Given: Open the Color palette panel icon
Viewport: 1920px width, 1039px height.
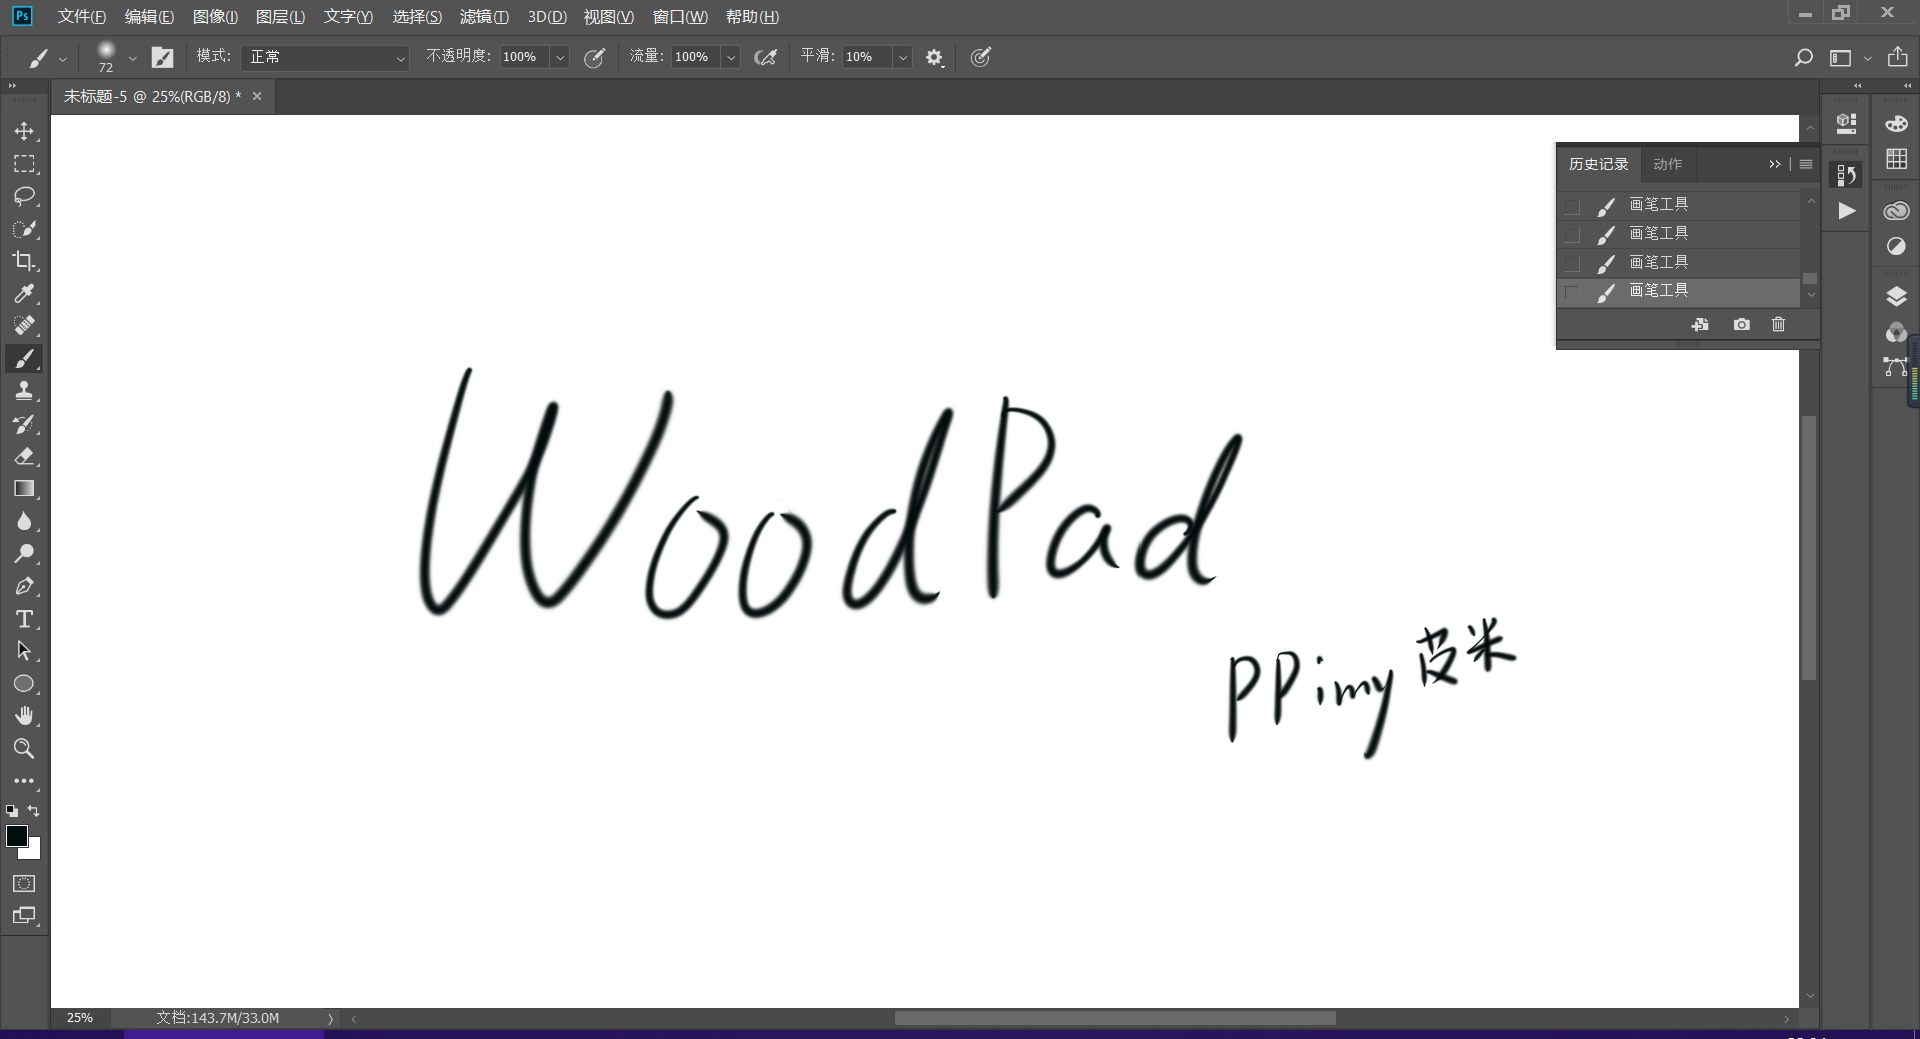Looking at the screenshot, I should (x=1896, y=124).
